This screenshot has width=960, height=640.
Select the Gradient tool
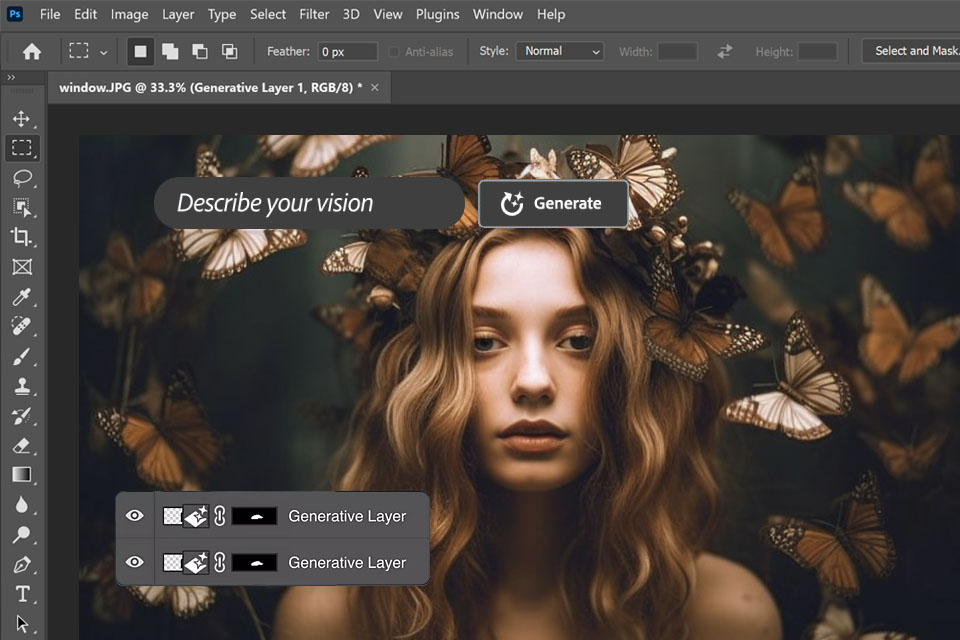click(22, 475)
